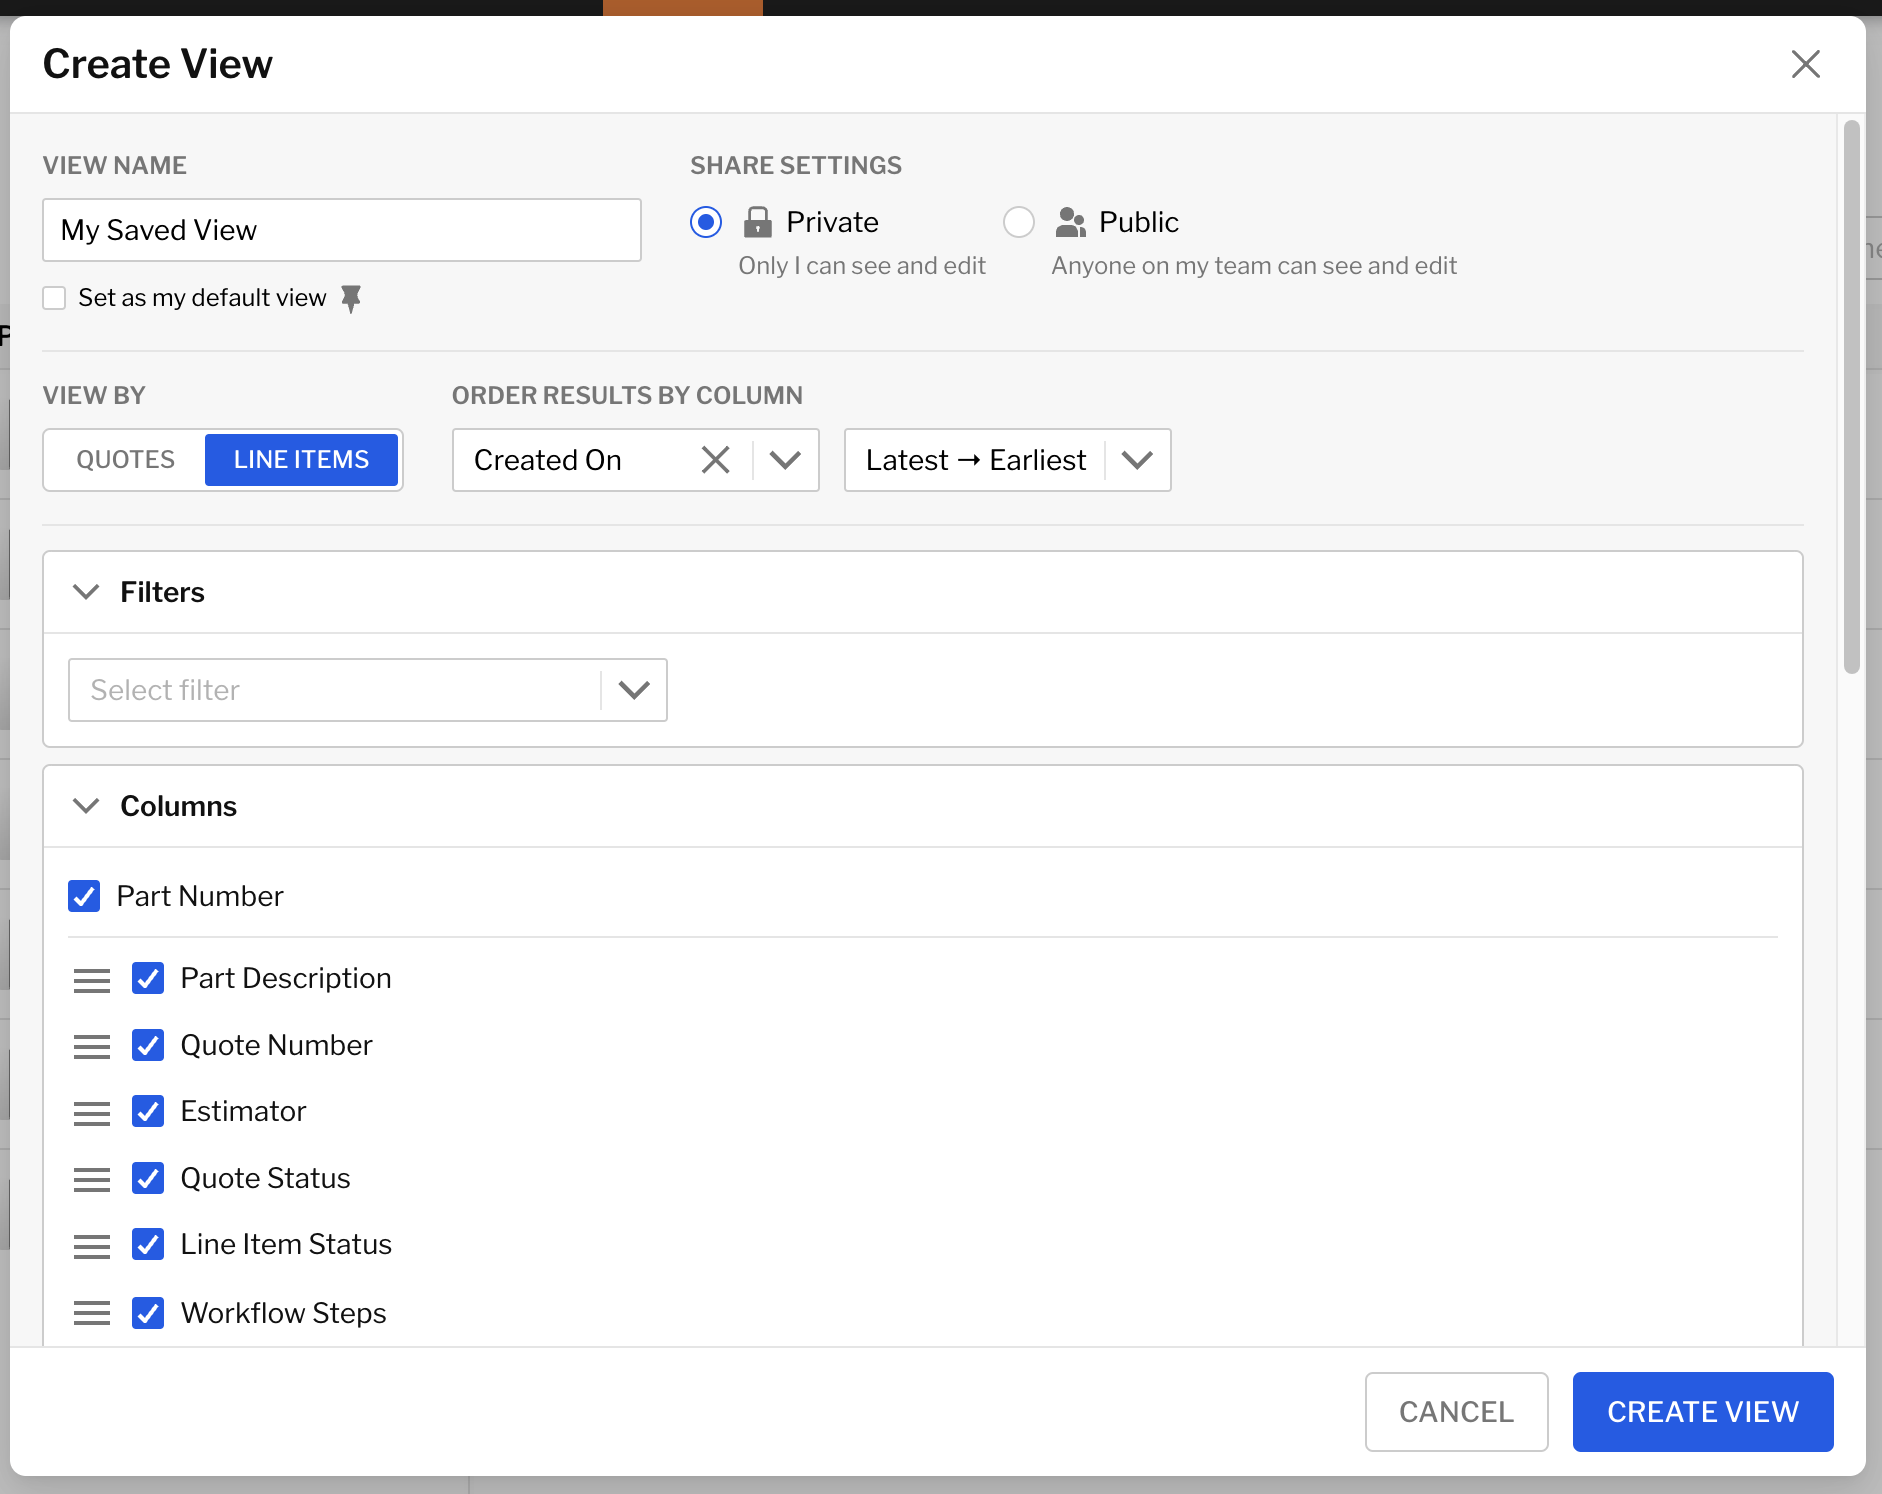Select the Public share setting
Screen dimensions: 1882x1494
point(1019,222)
